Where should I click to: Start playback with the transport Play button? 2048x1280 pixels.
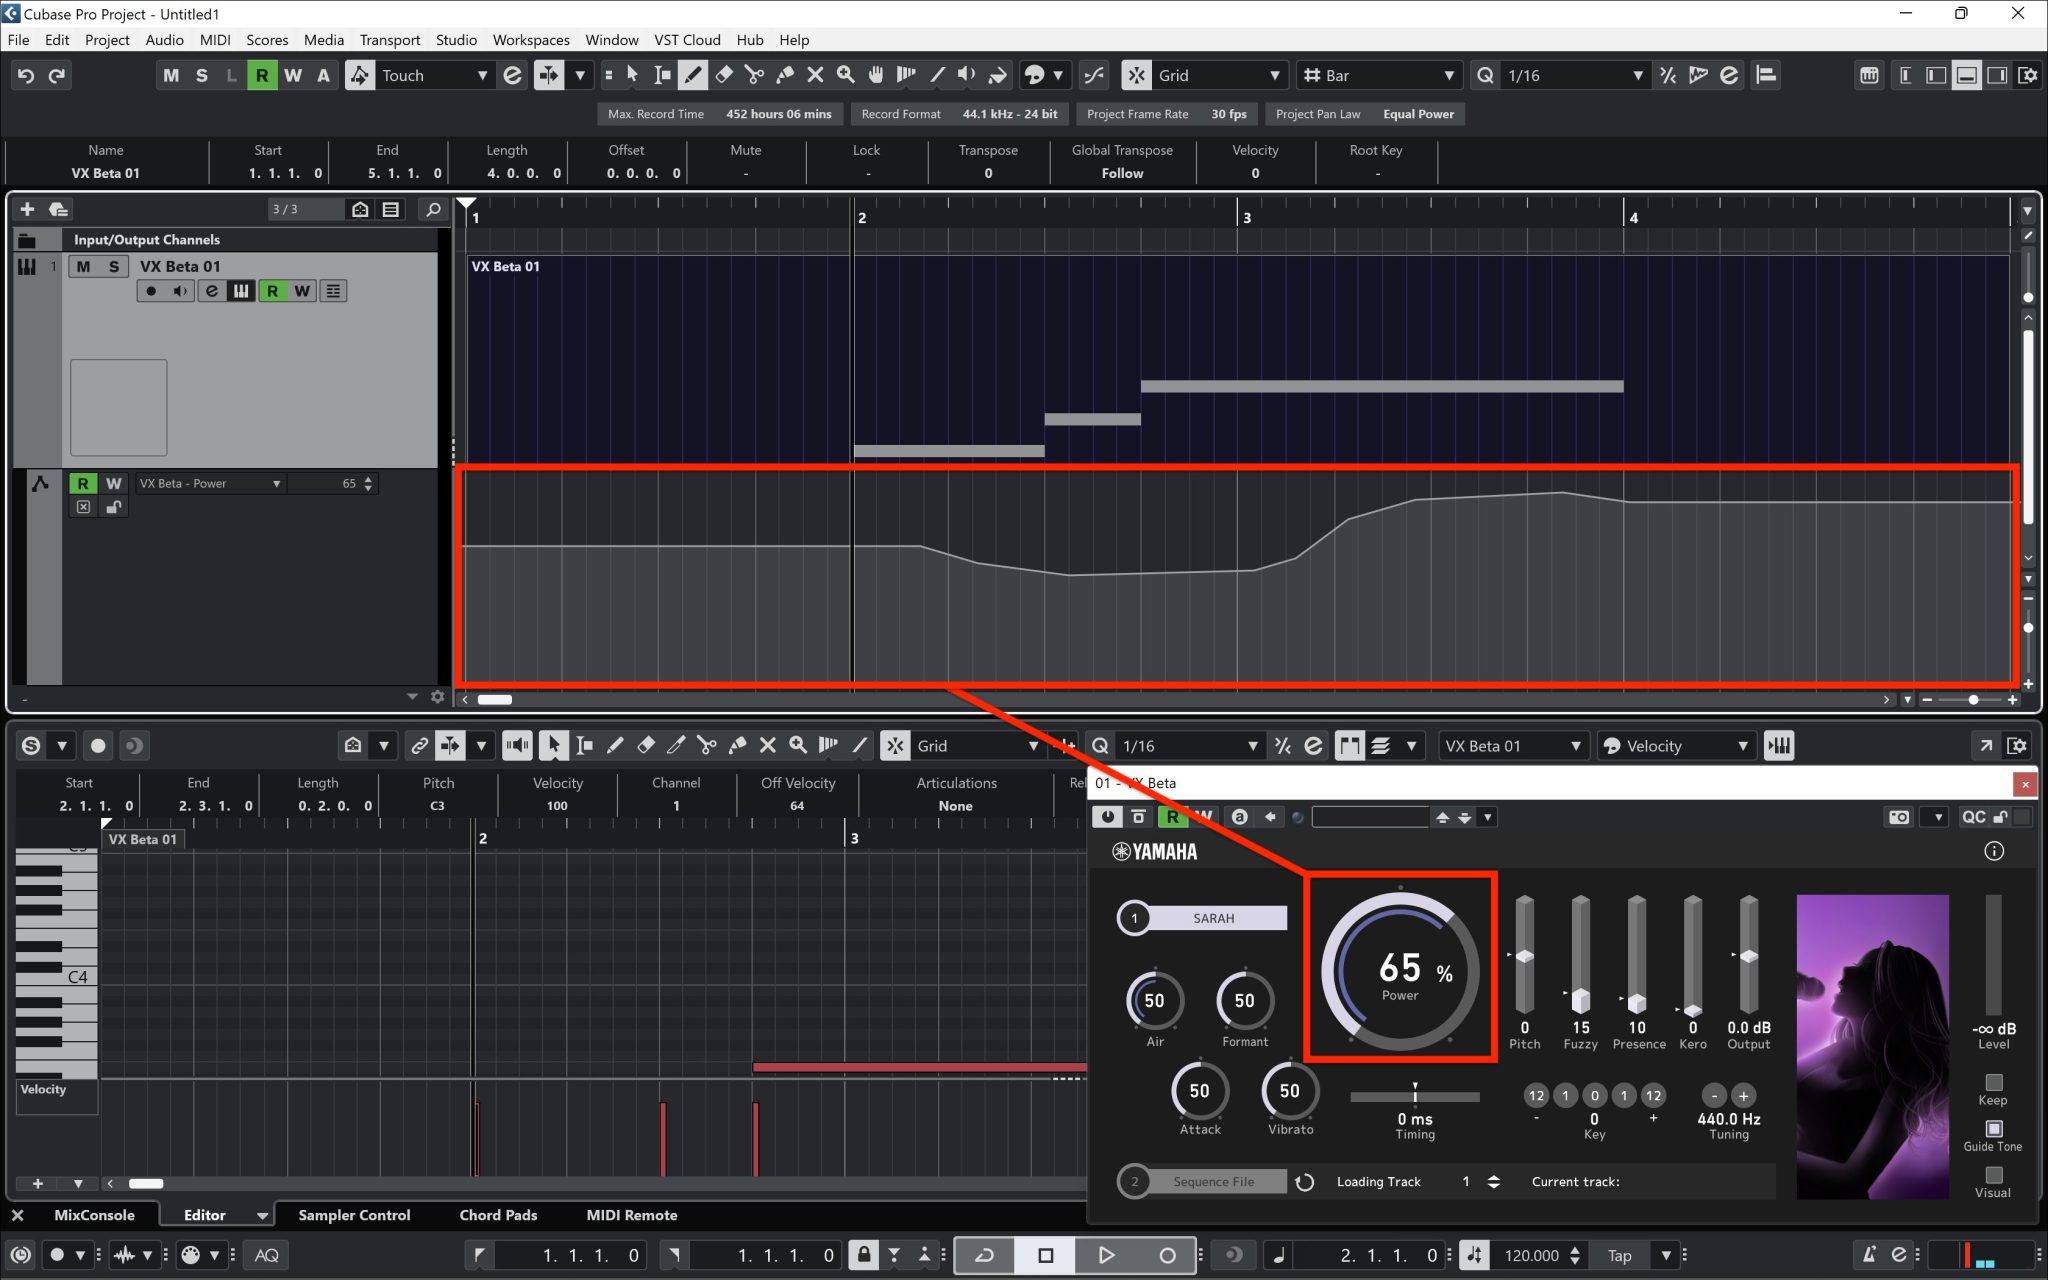(x=1105, y=1255)
